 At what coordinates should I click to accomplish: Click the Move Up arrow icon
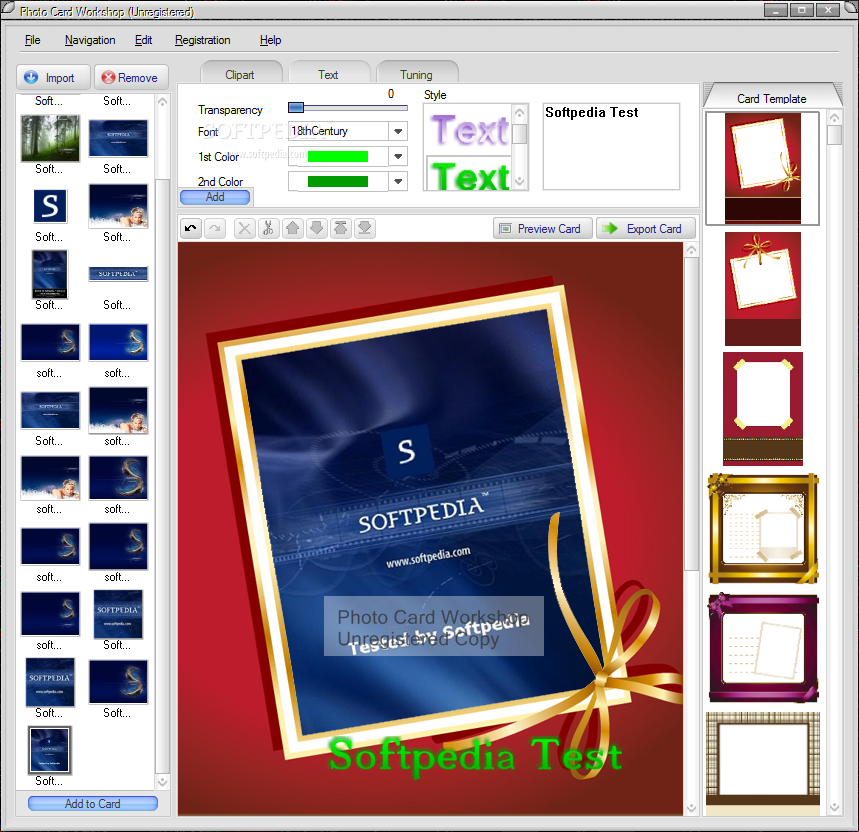(x=293, y=228)
